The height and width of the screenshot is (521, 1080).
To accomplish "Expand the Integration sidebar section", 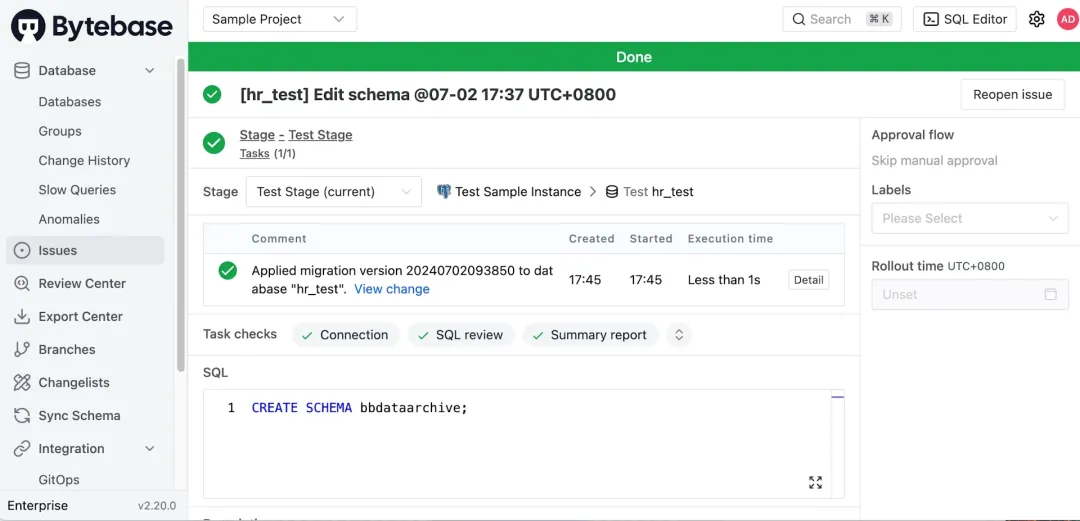I will pos(150,449).
